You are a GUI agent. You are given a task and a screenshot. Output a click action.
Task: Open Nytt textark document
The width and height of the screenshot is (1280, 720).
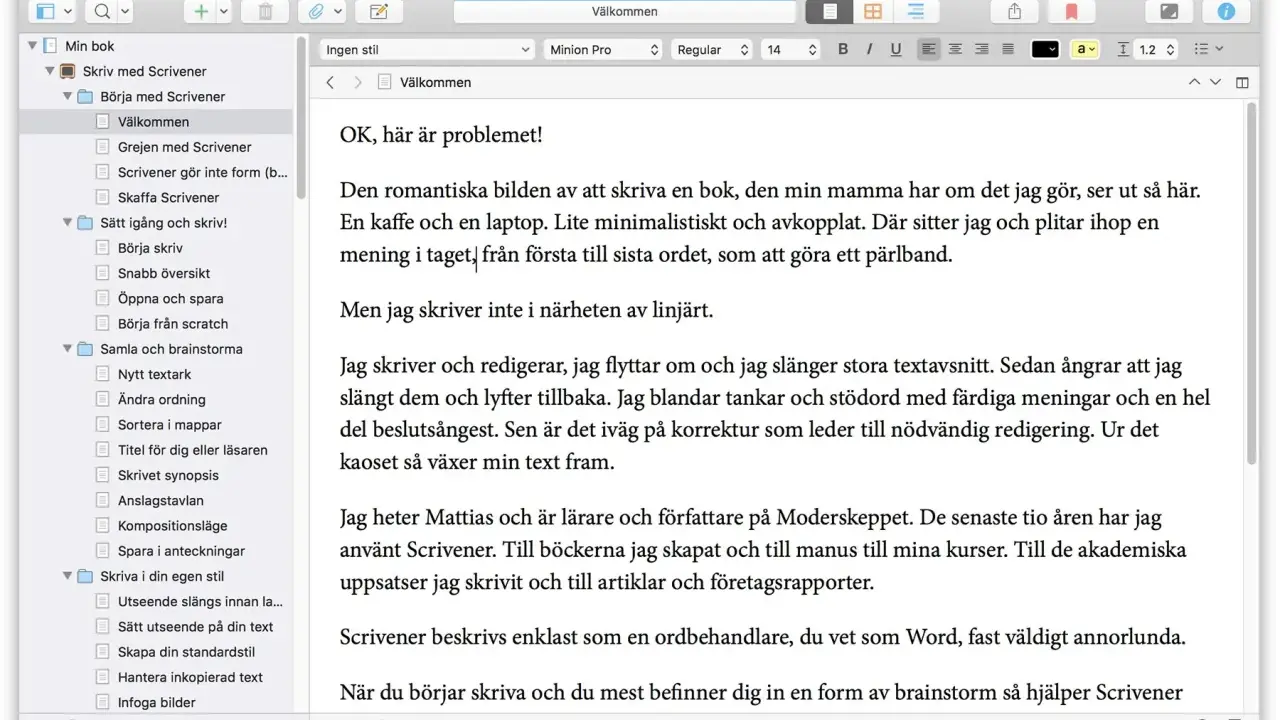click(156, 374)
